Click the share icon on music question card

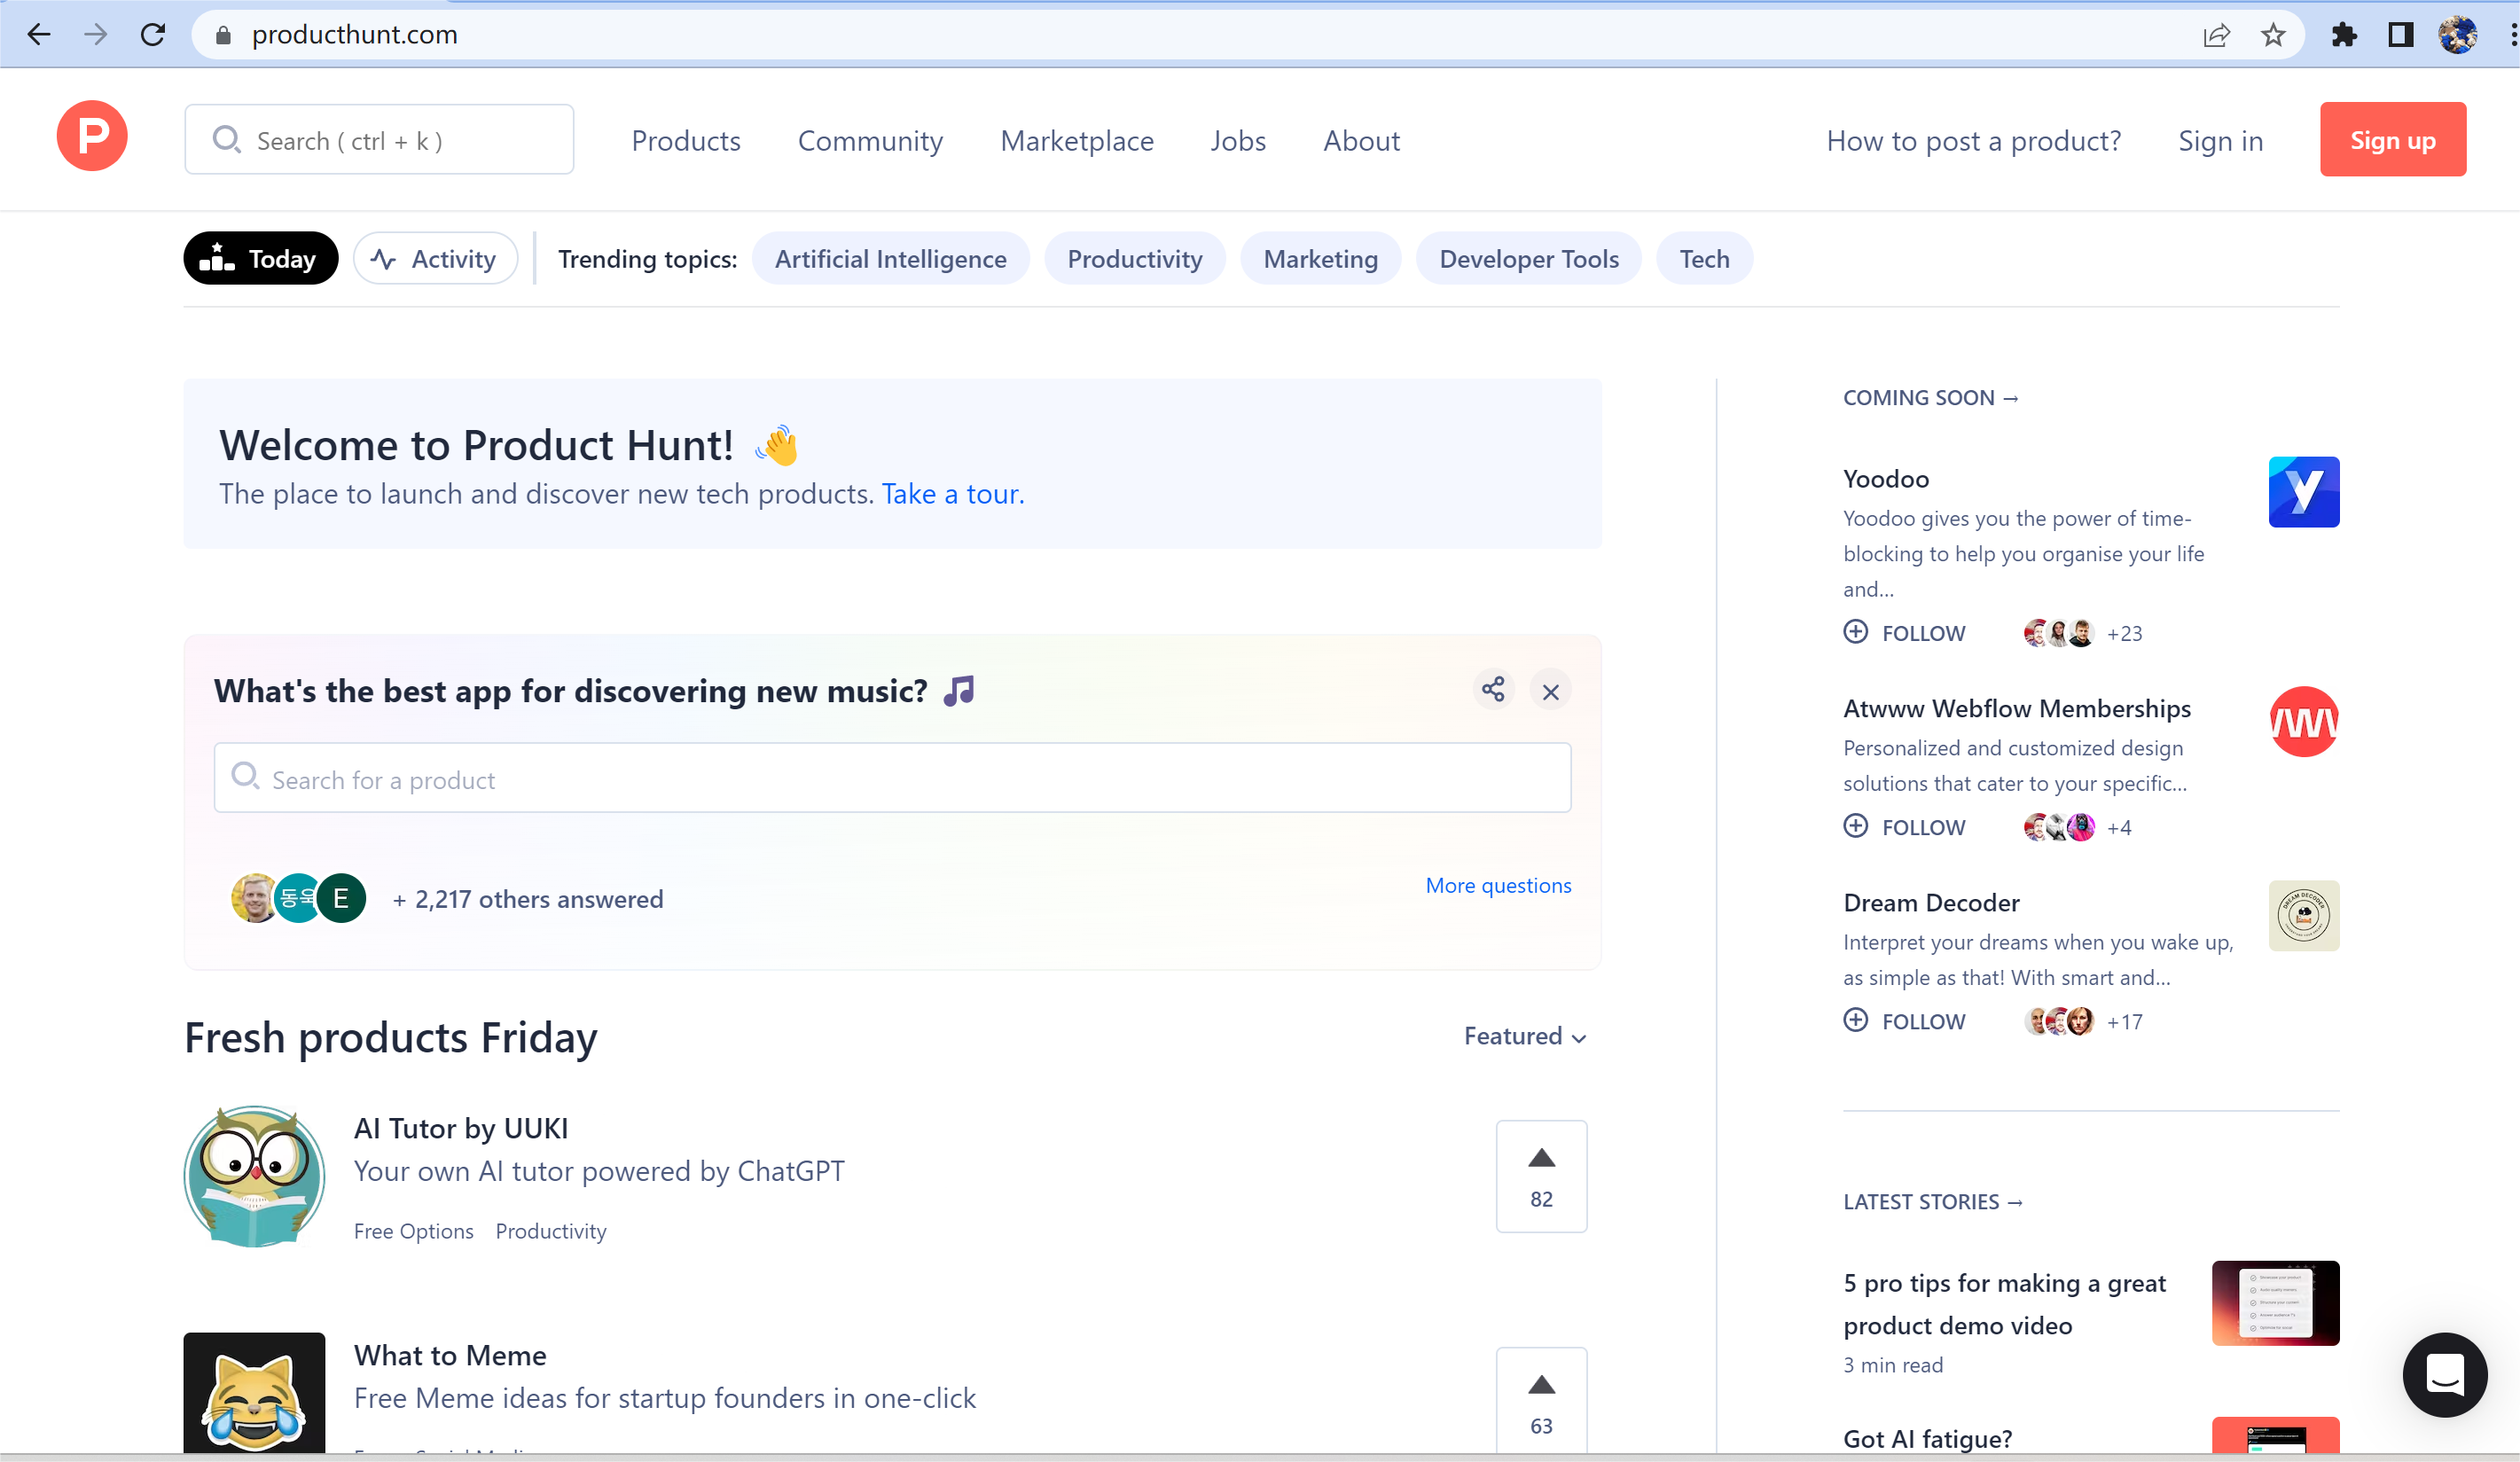pyautogui.click(x=1493, y=690)
